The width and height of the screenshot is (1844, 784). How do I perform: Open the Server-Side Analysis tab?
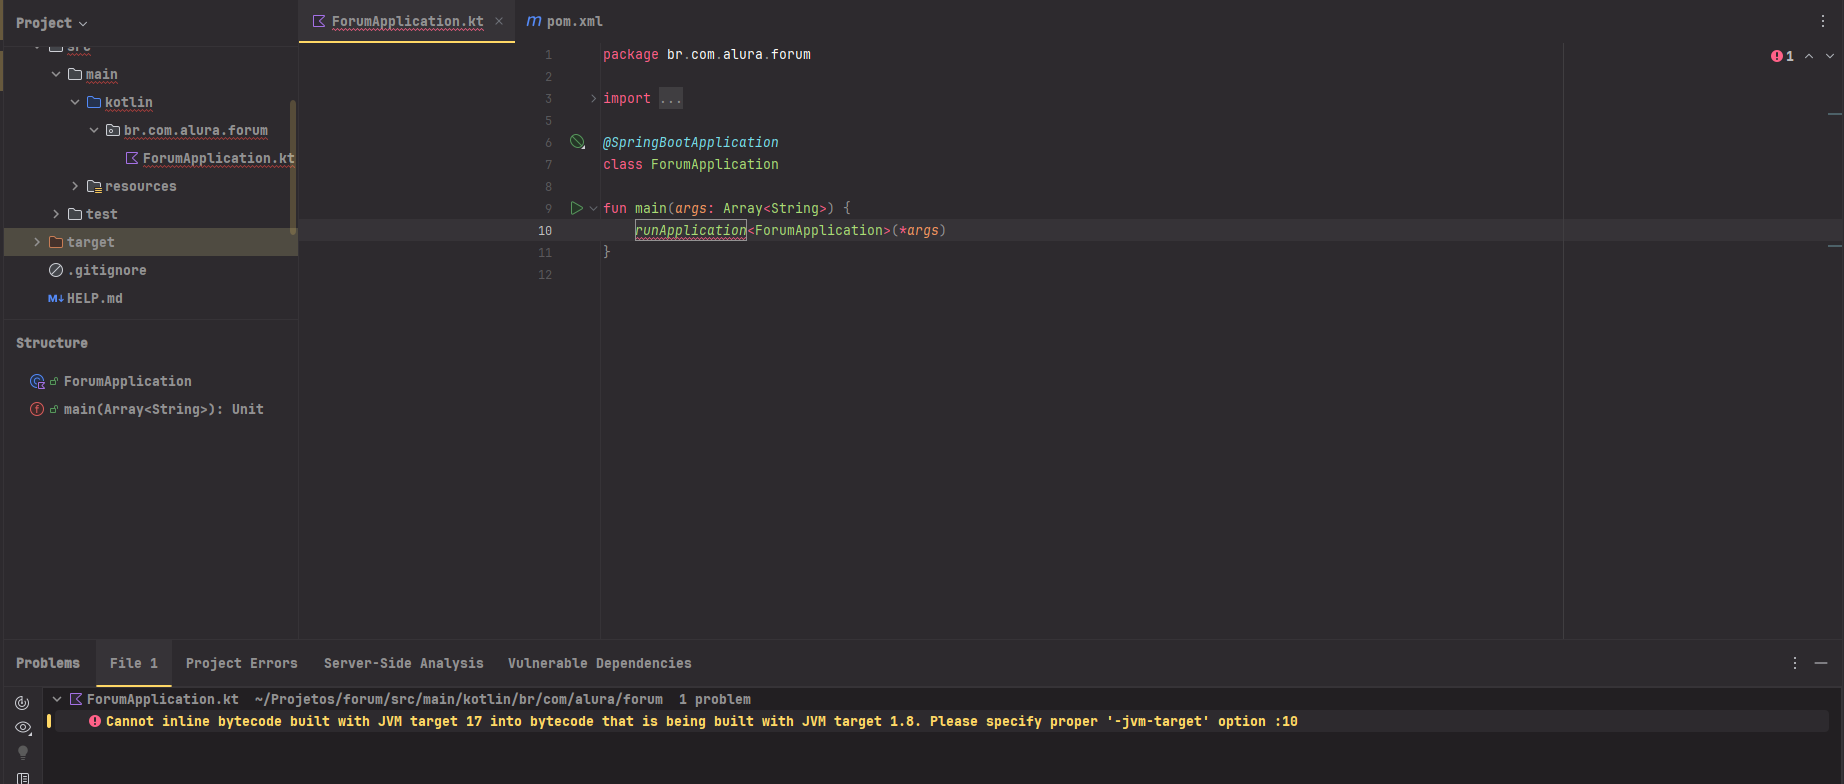pos(404,663)
